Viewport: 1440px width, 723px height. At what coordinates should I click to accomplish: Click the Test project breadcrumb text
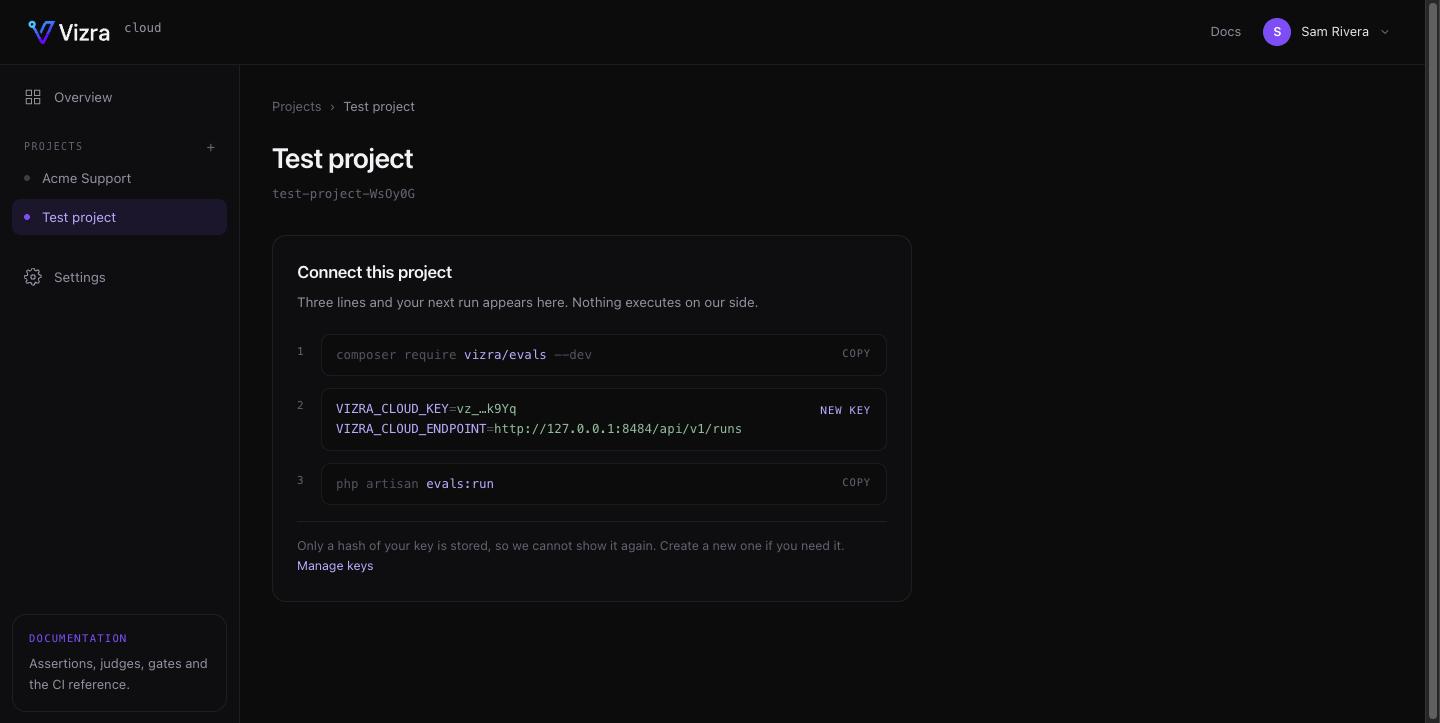pyautogui.click(x=379, y=106)
